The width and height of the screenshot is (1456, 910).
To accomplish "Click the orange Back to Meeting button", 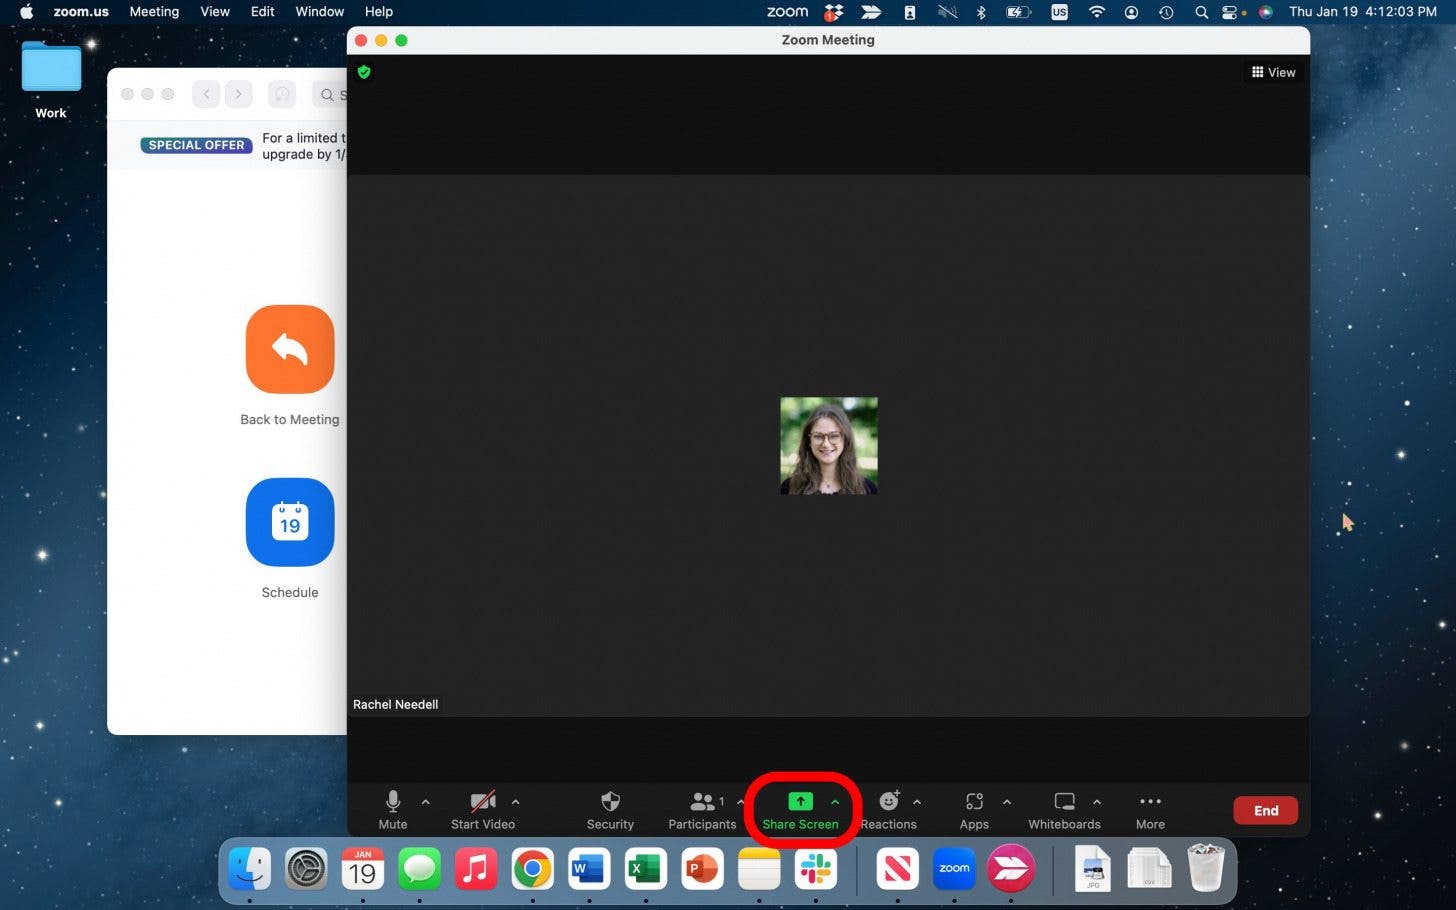I will [290, 350].
